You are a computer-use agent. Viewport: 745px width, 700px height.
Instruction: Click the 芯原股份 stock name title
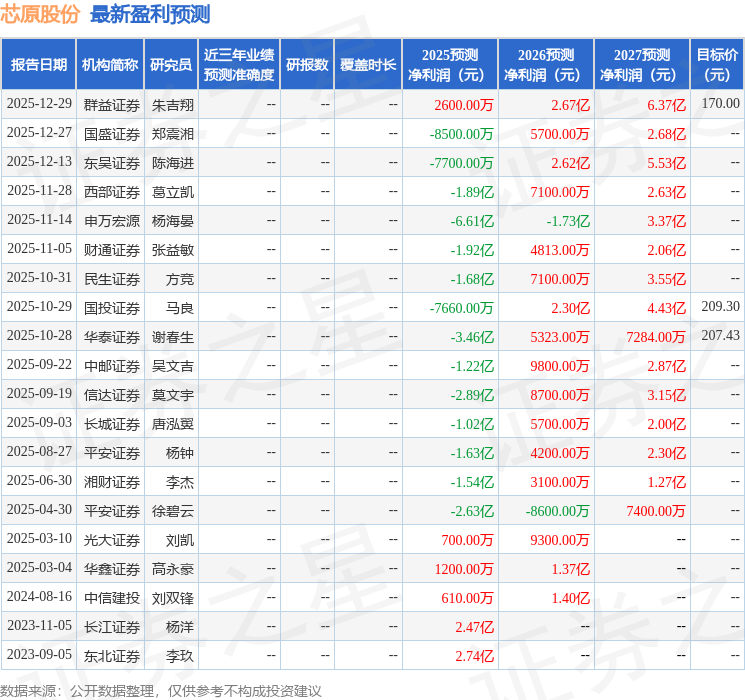(x=41, y=14)
